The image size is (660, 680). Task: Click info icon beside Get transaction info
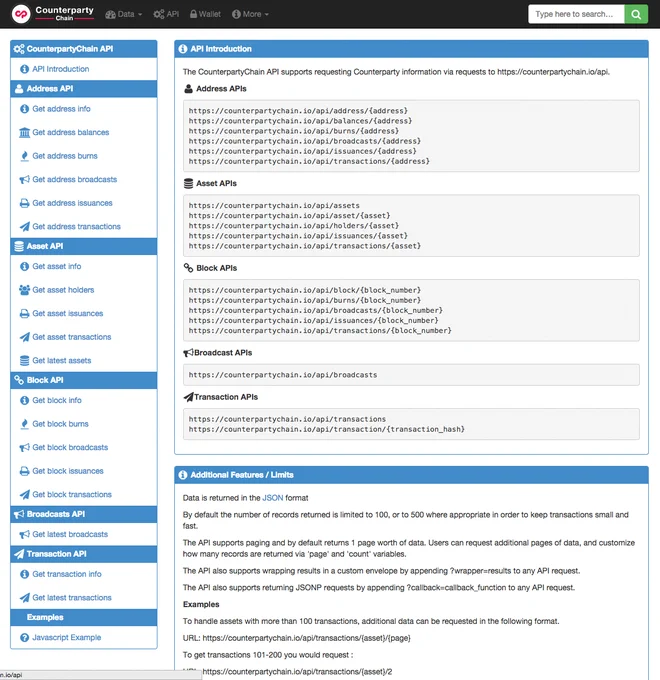25,574
